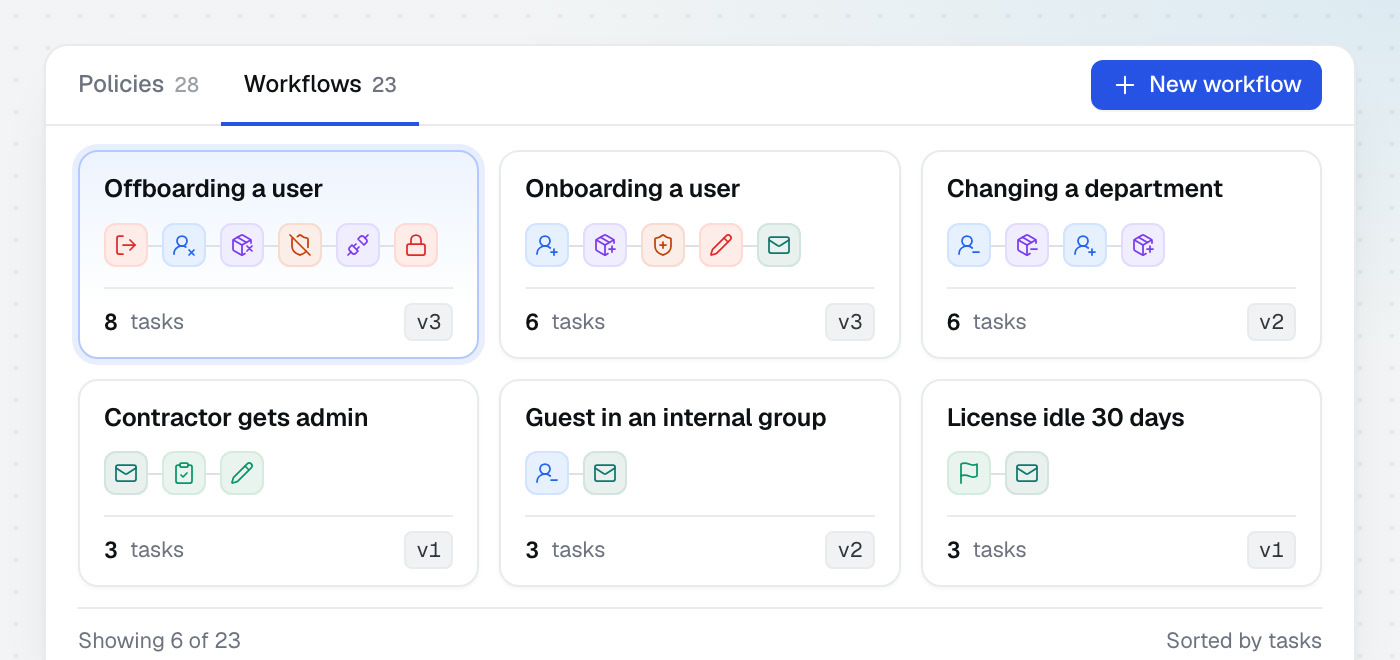Image resolution: width=1400 pixels, height=660 pixels.
Task: Click the remove-user icon in Offboarding a user
Action: (184, 245)
